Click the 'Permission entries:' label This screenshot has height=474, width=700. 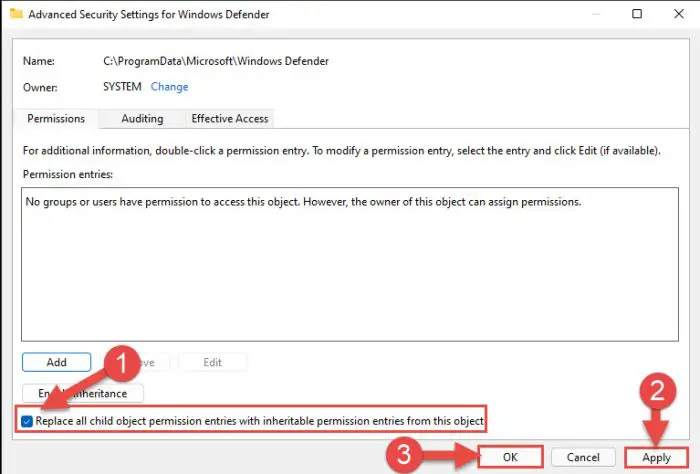[68, 175]
